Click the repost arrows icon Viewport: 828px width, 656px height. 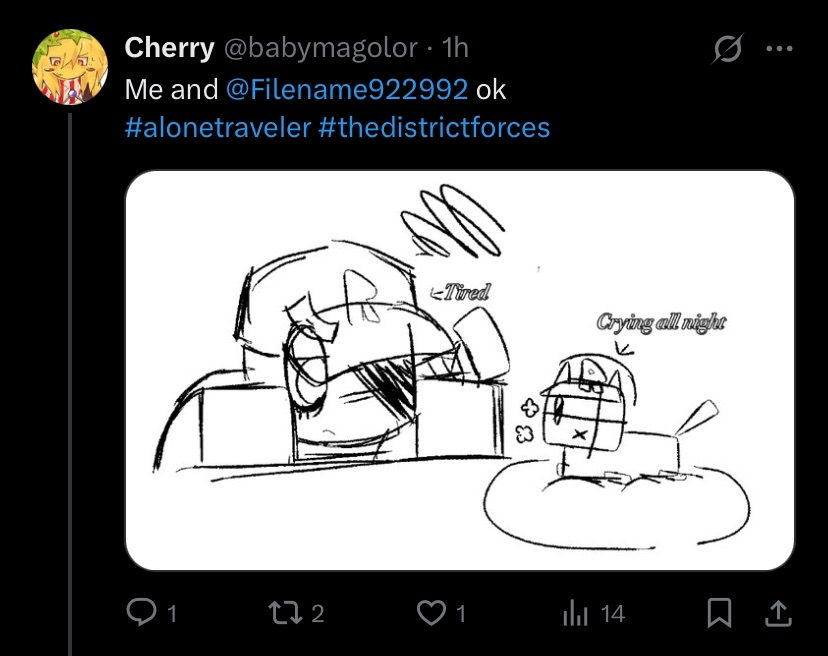tap(285, 613)
